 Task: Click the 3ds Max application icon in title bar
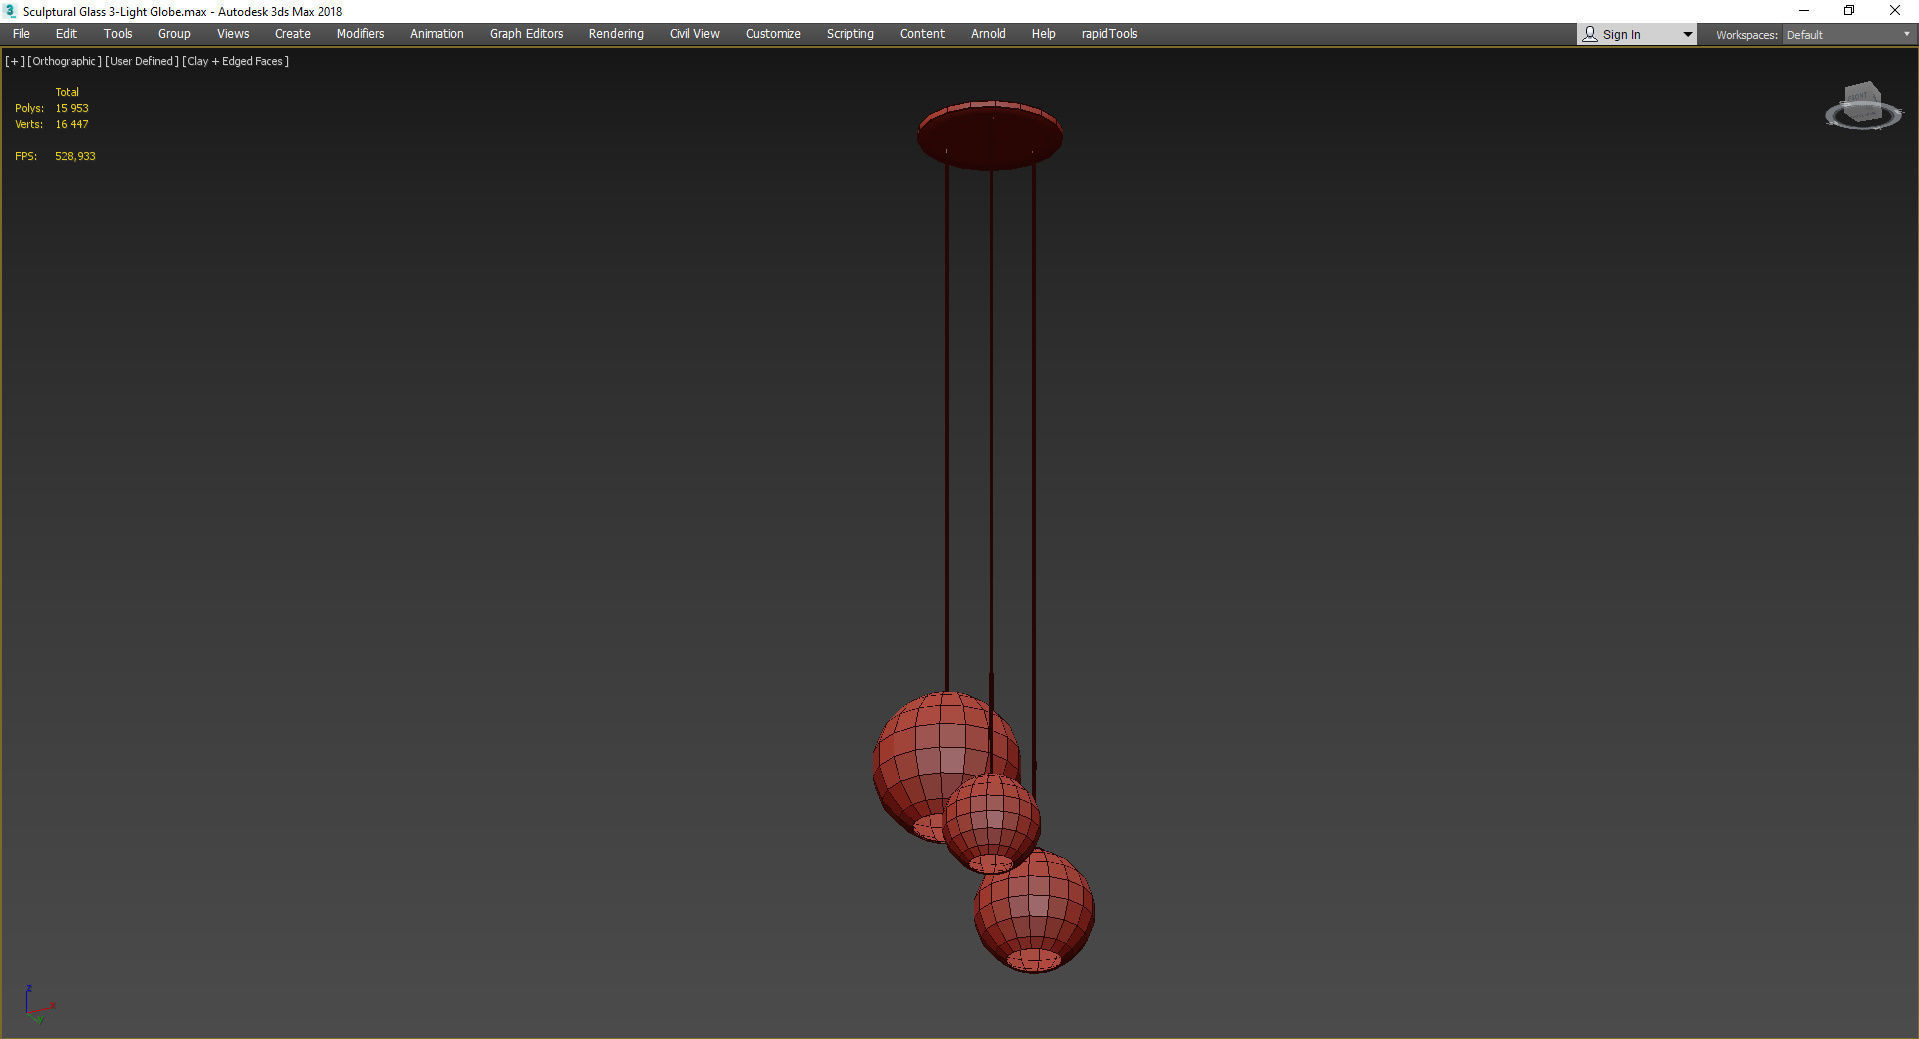[x=10, y=11]
